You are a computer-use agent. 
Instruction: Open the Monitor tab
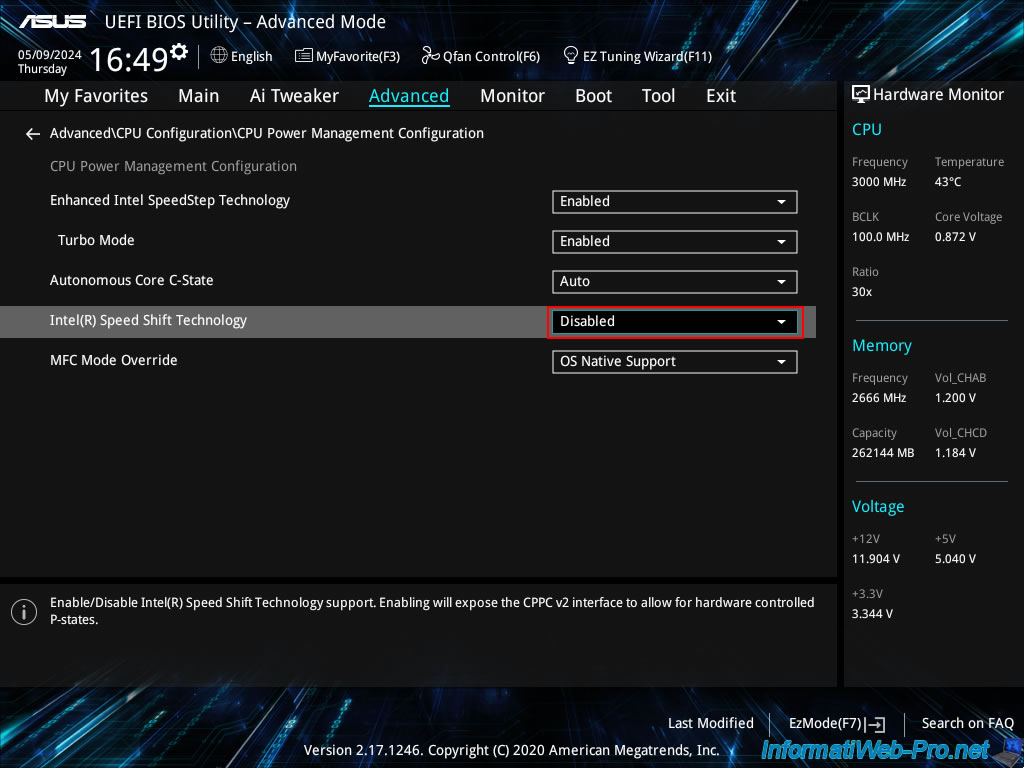512,96
